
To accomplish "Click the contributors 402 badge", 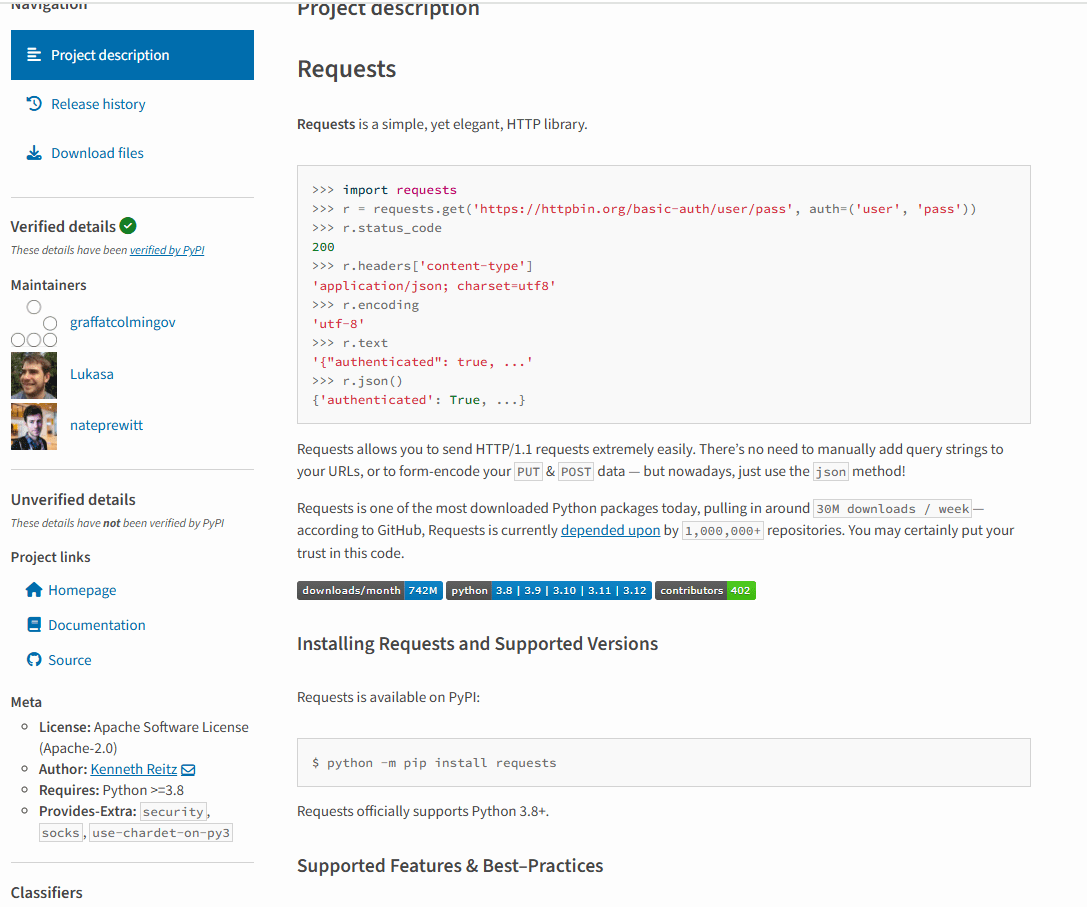I will 705,591.
